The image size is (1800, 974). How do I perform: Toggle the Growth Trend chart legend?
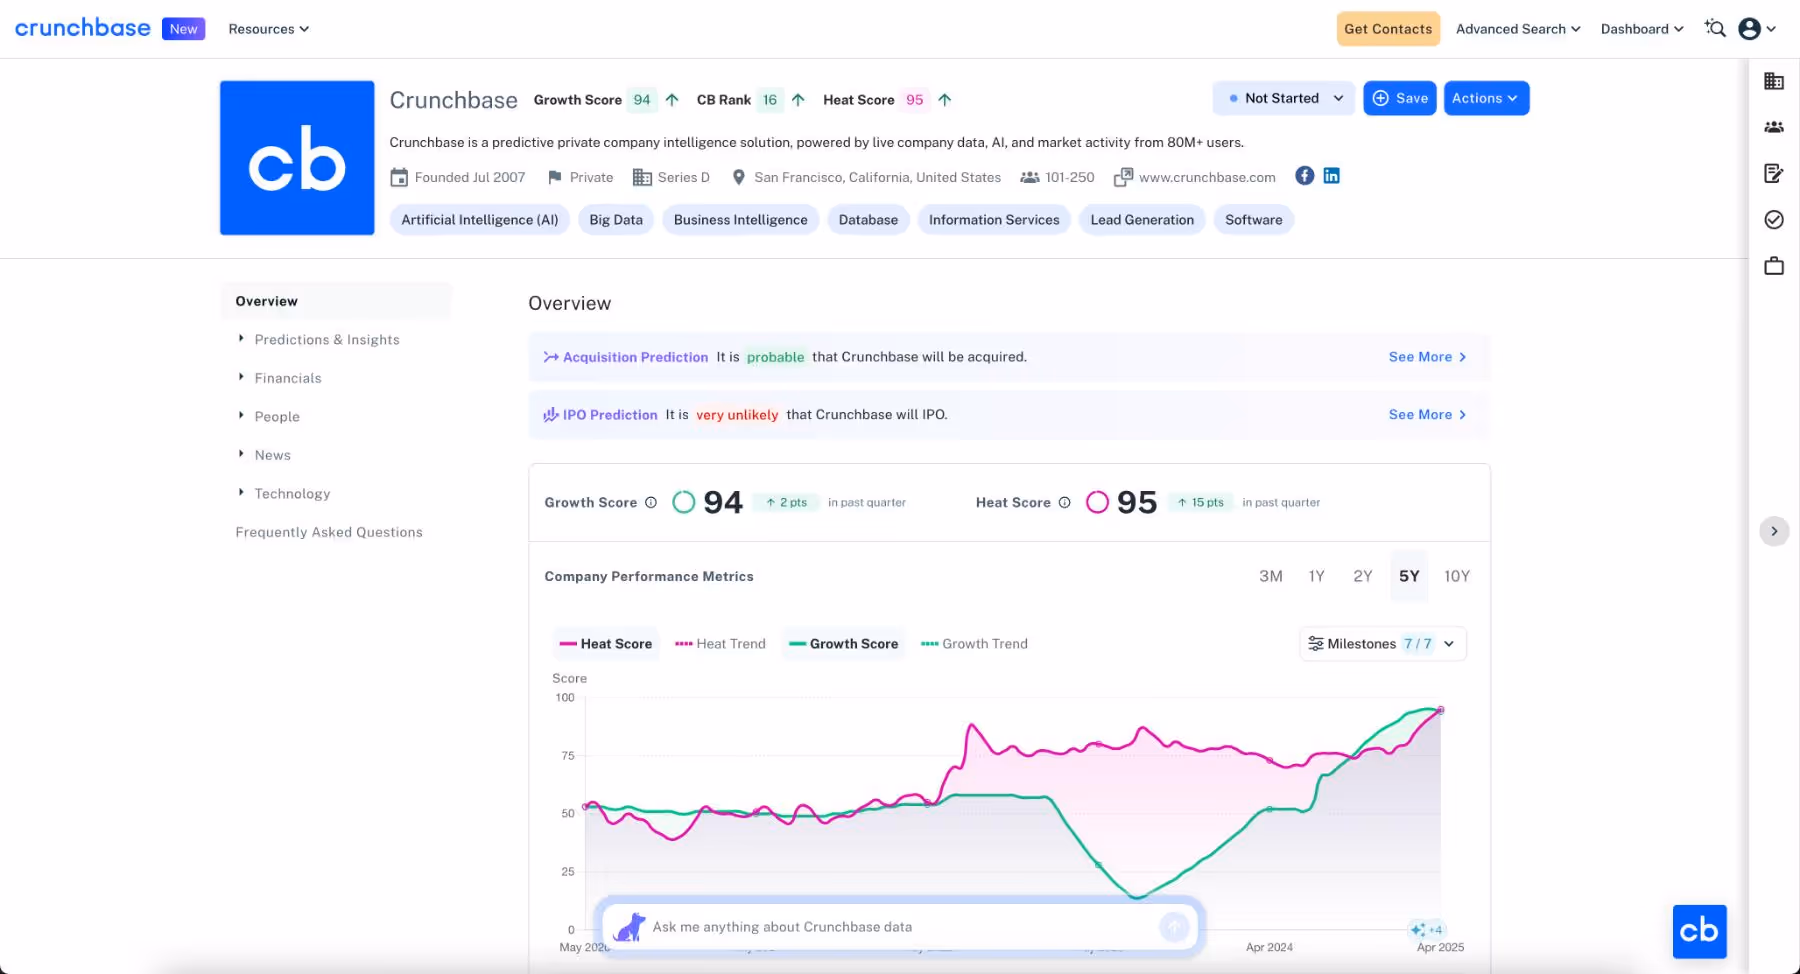coord(974,644)
